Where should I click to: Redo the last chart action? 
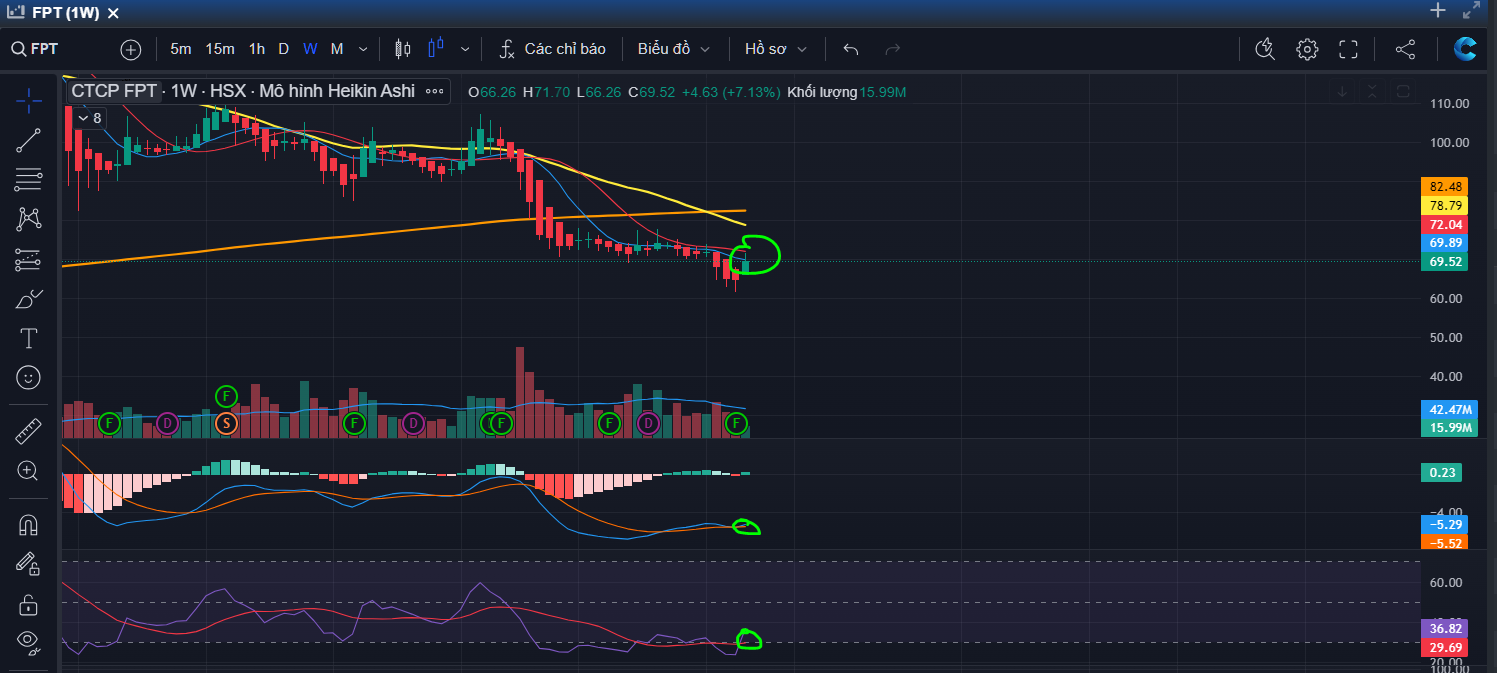(893, 49)
